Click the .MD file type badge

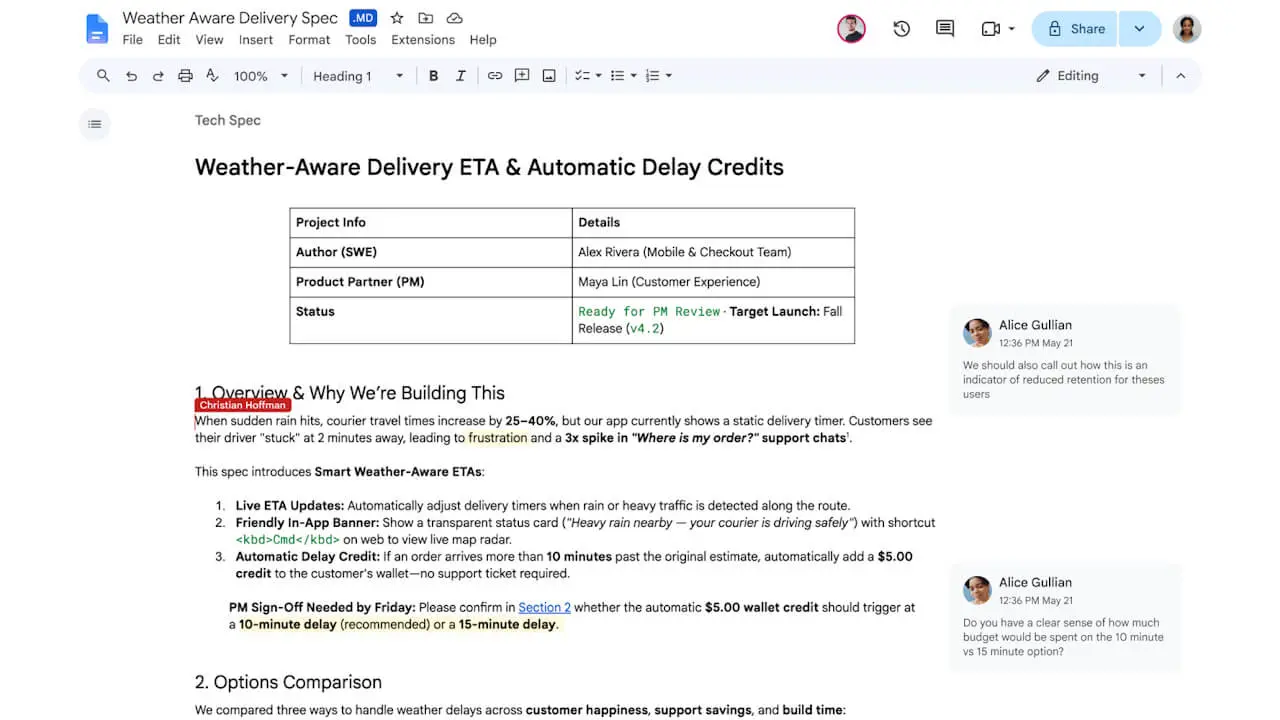tap(363, 18)
